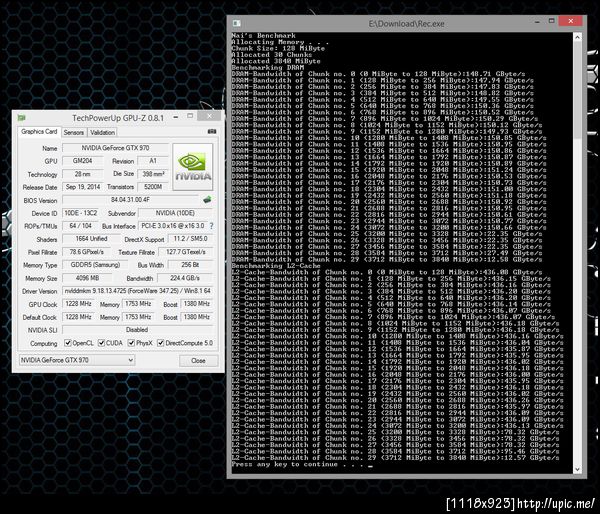This screenshot has width=600, height=514.
Task: Maximize the GPU-Z window
Action: pos(190,116)
